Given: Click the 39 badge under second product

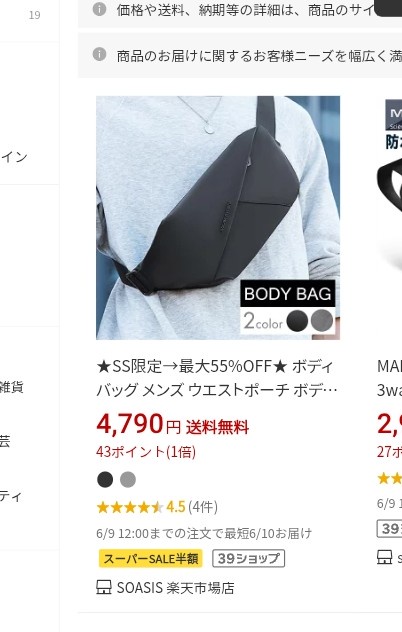Looking at the screenshot, I should (389, 528).
